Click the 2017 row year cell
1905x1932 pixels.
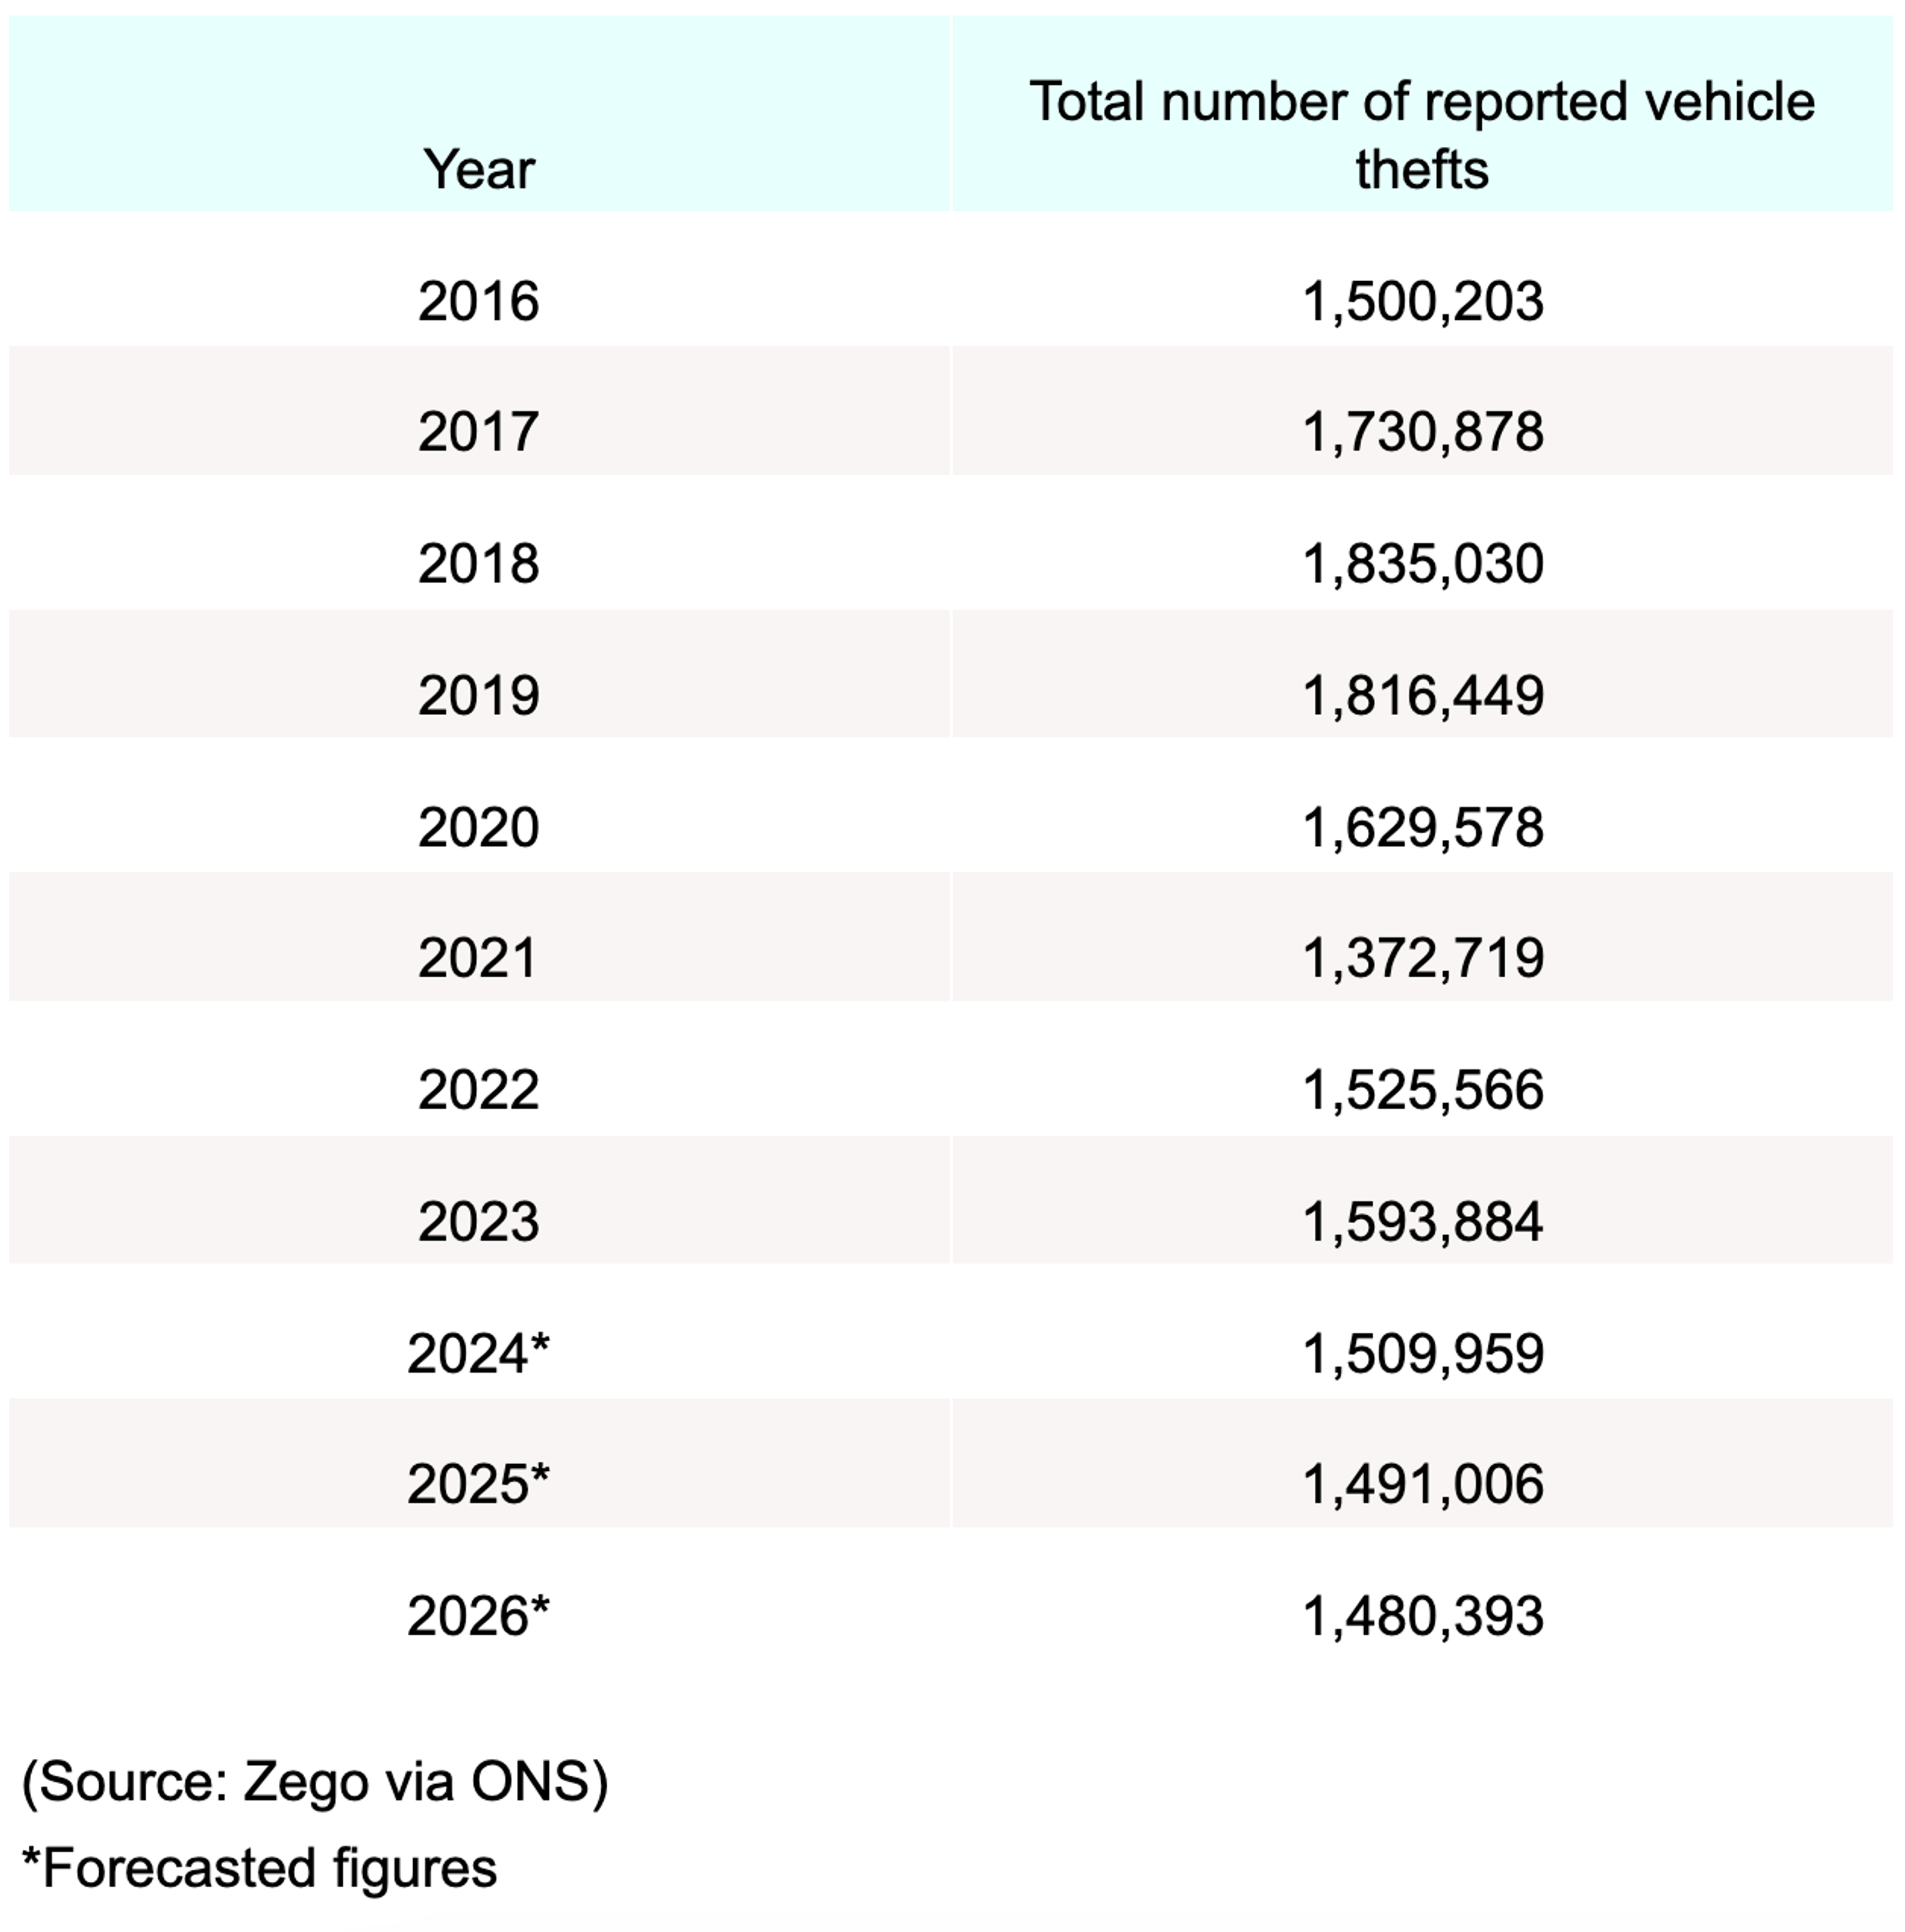(x=478, y=432)
